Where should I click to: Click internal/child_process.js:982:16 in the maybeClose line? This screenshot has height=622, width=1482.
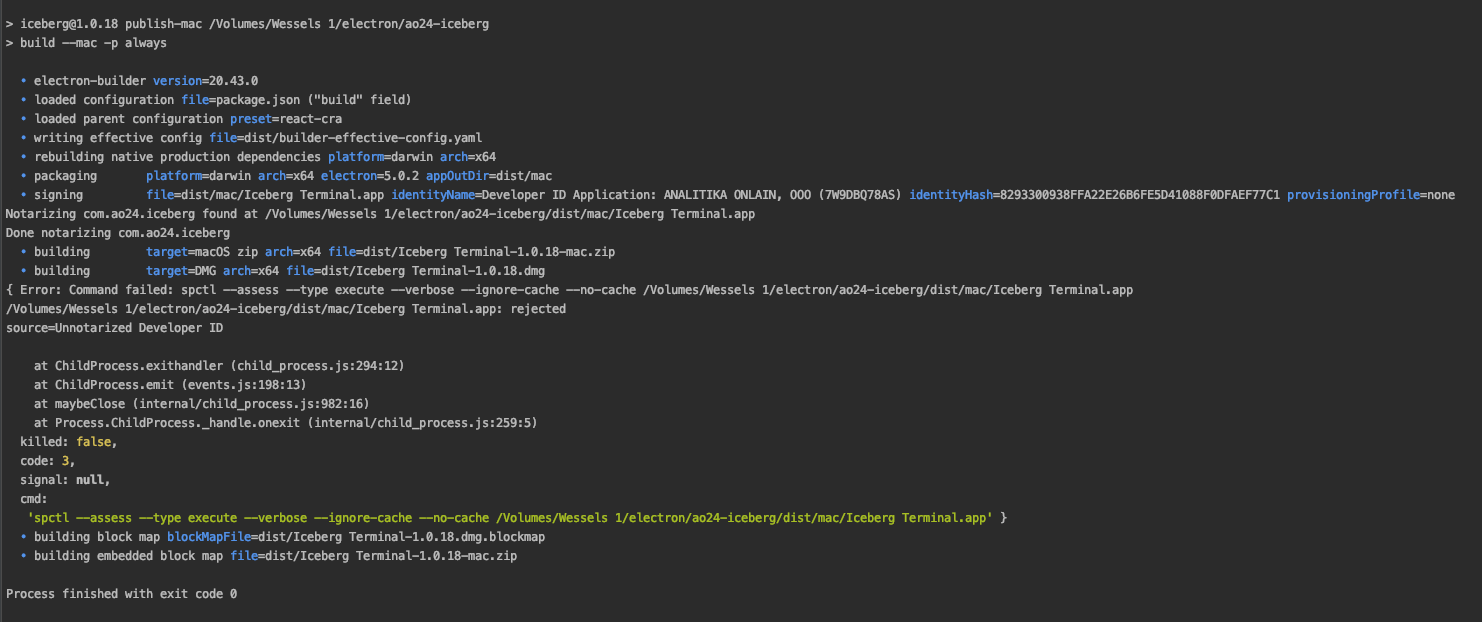coord(254,404)
